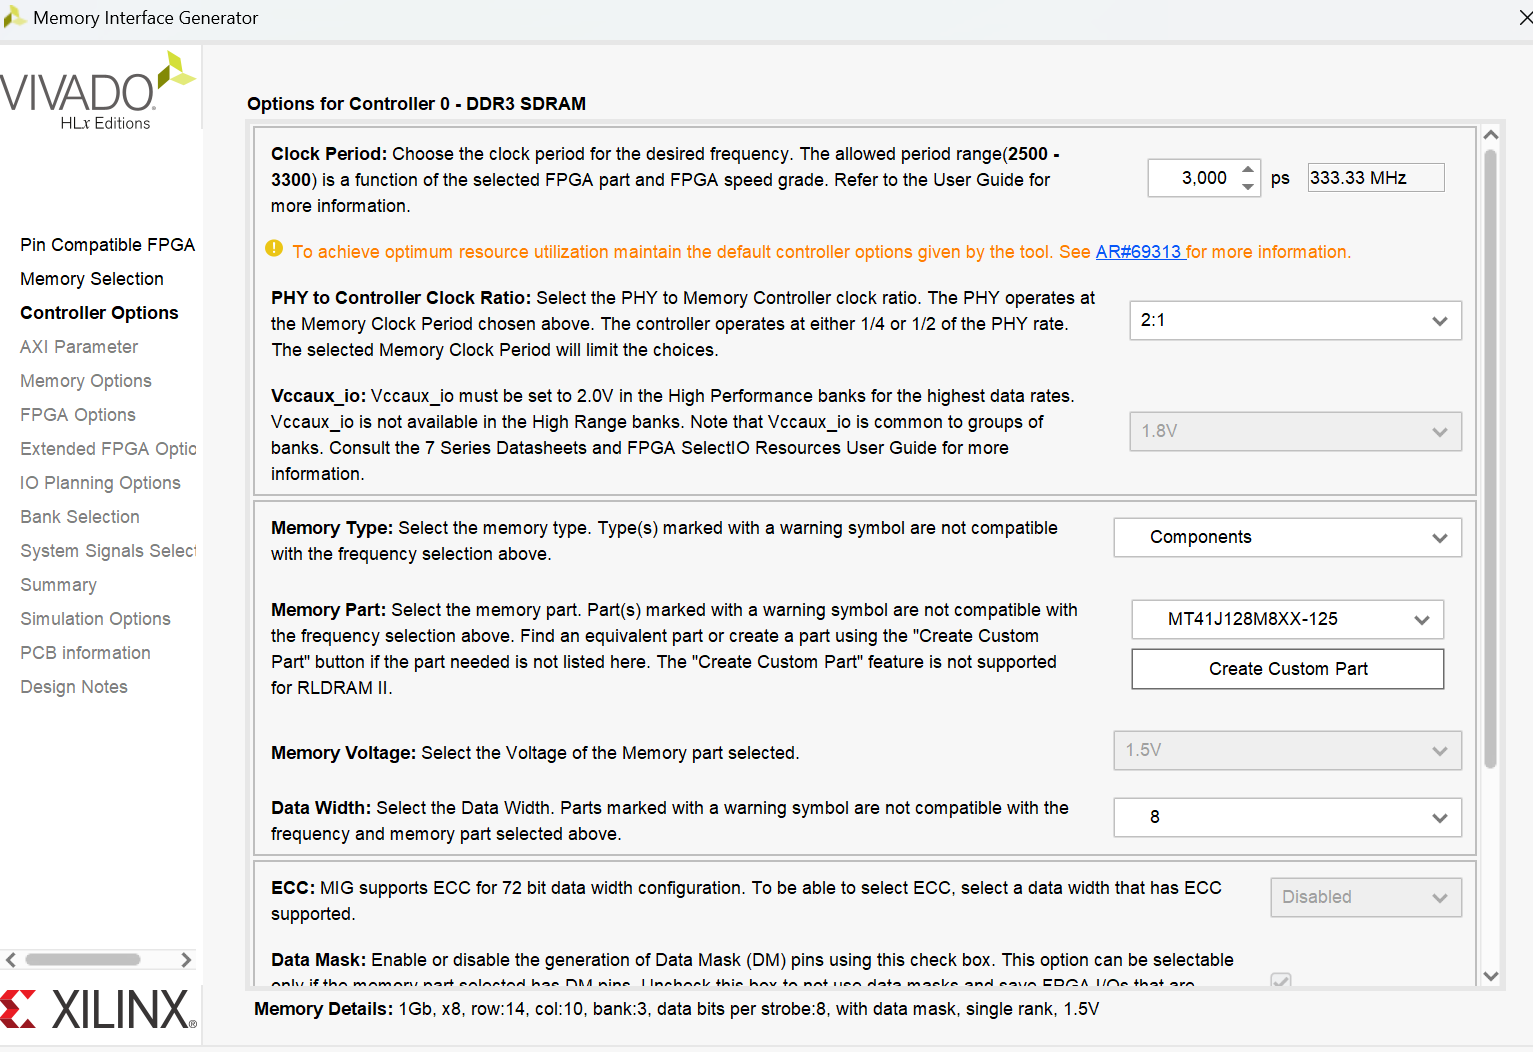The image size is (1533, 1052).
Task: Select Design Notes in the sidebar
Action: tap(74, 687)
